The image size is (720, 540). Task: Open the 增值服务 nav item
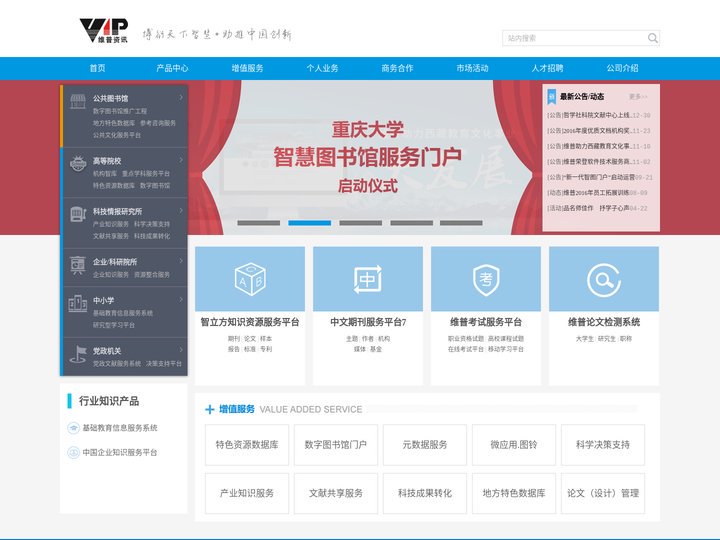[x=247, y=68]
